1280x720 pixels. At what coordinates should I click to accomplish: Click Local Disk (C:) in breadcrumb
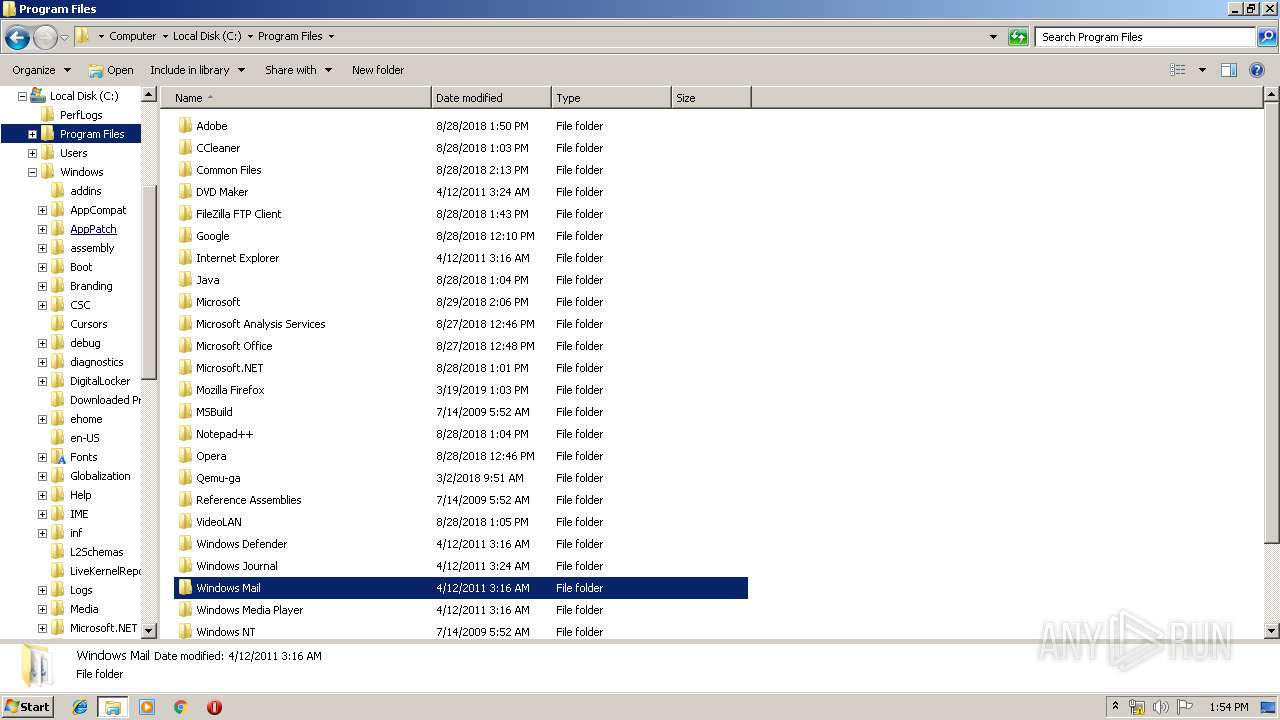coord(207,36)
